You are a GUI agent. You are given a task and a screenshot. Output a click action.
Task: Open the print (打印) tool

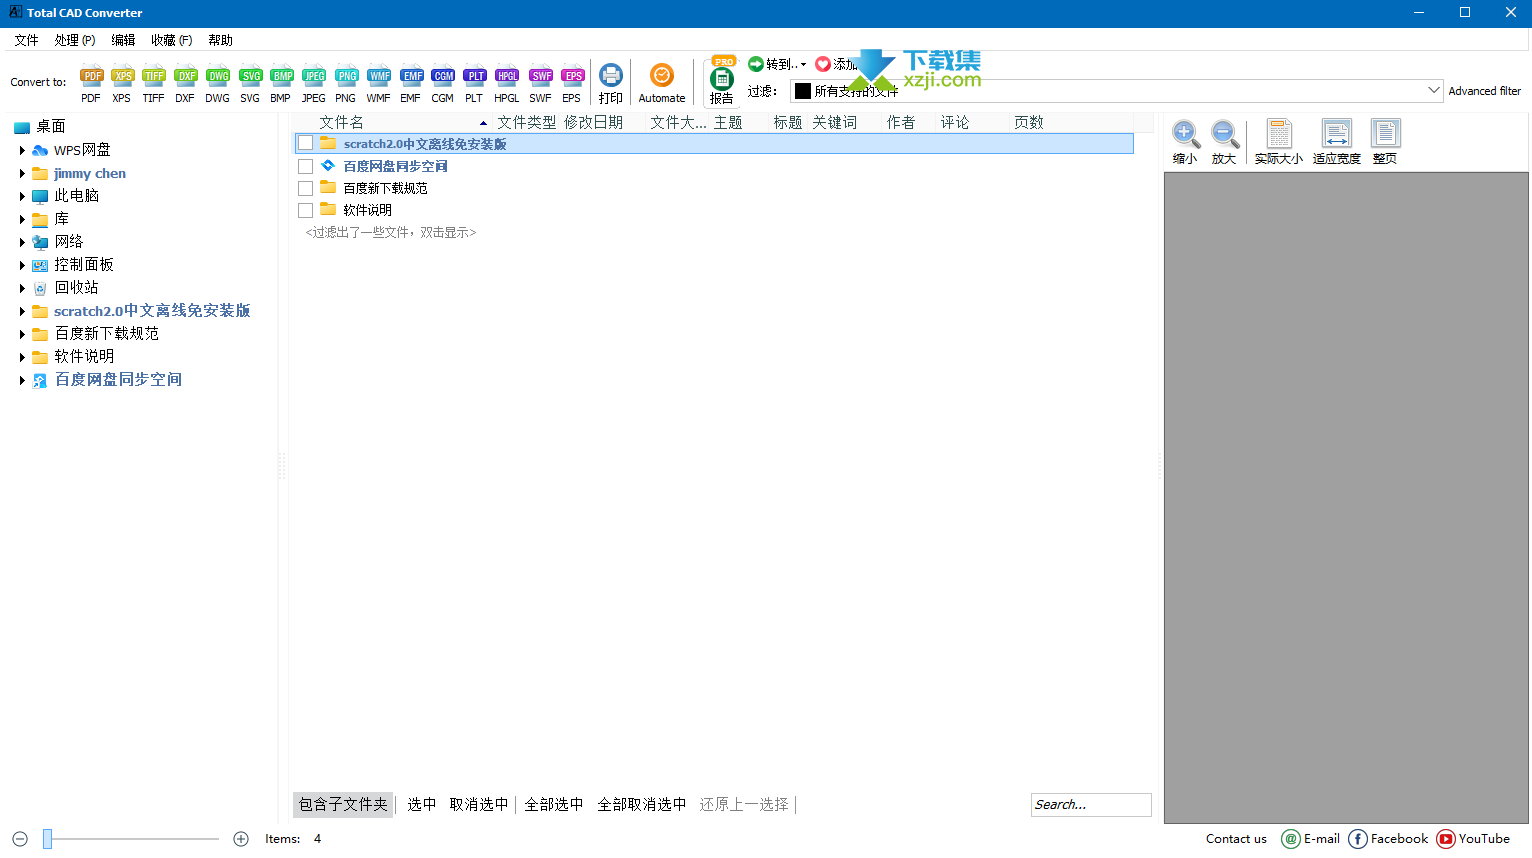coord(611,84)
